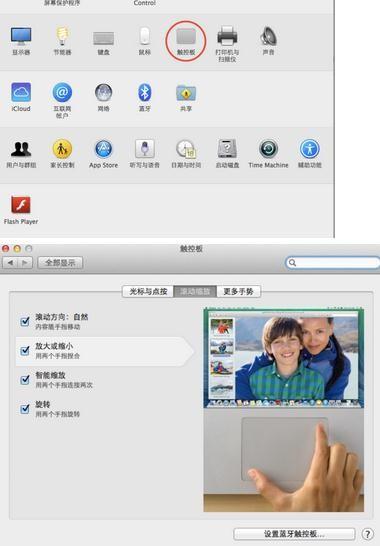Toggle the zoom in or out (放大或缩小) checkbox
380x546 pixels.
pos(25,350)
